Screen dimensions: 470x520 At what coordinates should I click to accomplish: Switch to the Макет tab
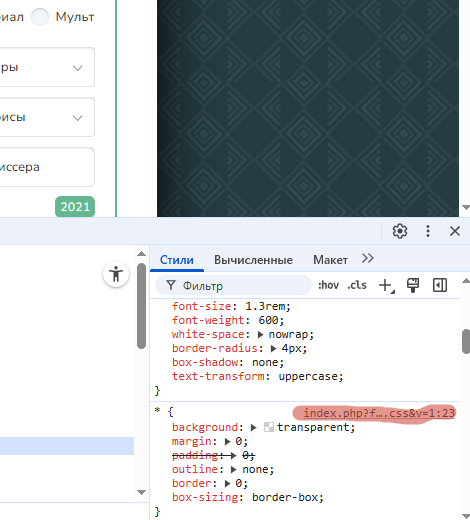pyautogui.click(x=330, y=260)
